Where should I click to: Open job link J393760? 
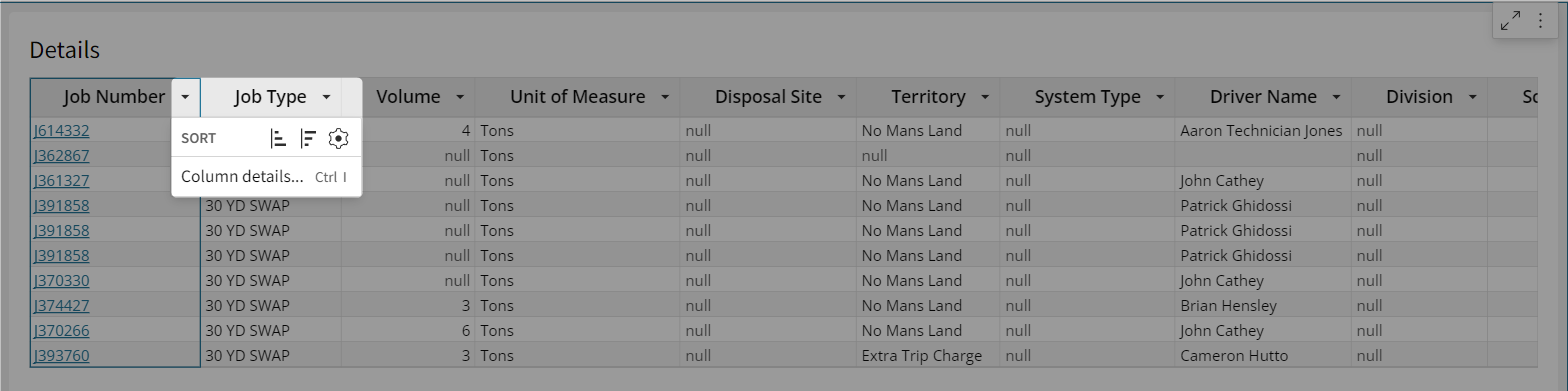pos(62,356)
